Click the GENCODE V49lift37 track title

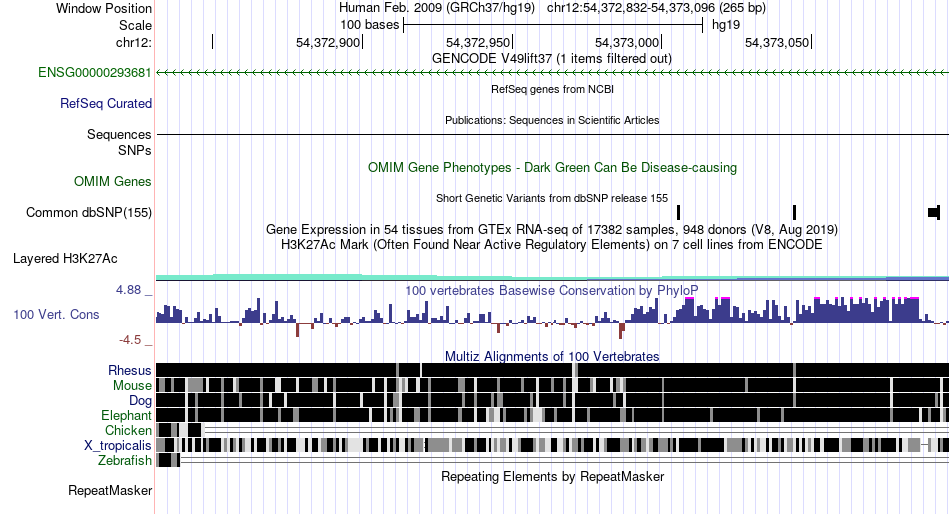coord(552,59)
